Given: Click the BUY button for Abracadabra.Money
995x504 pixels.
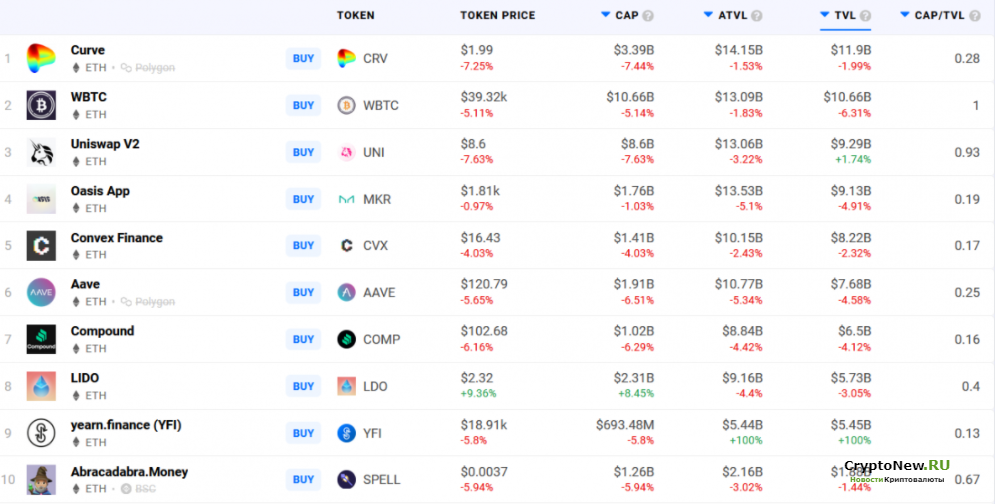Looking at the screenshot, I should tap(303, 480).
